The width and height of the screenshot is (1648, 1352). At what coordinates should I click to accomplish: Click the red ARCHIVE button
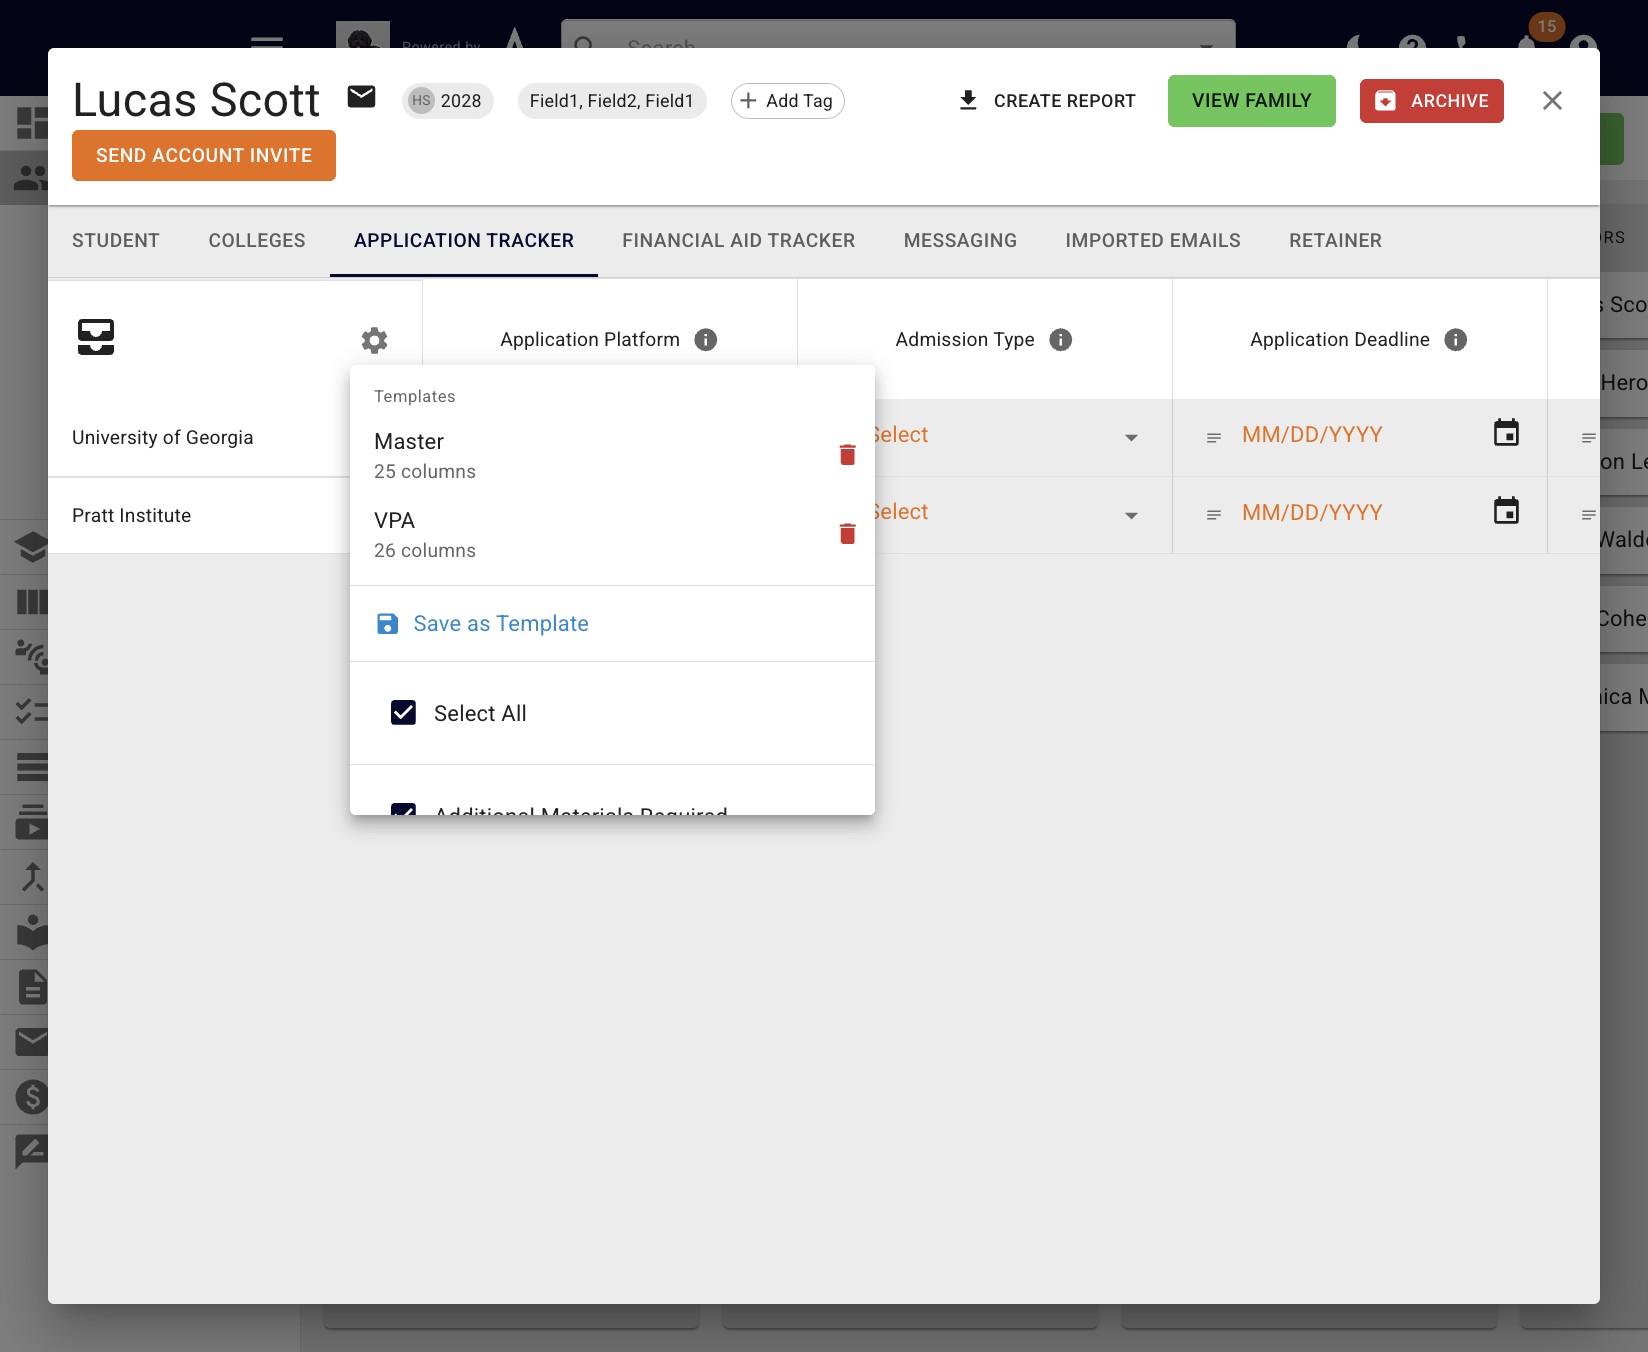[x=1432, y=101]
